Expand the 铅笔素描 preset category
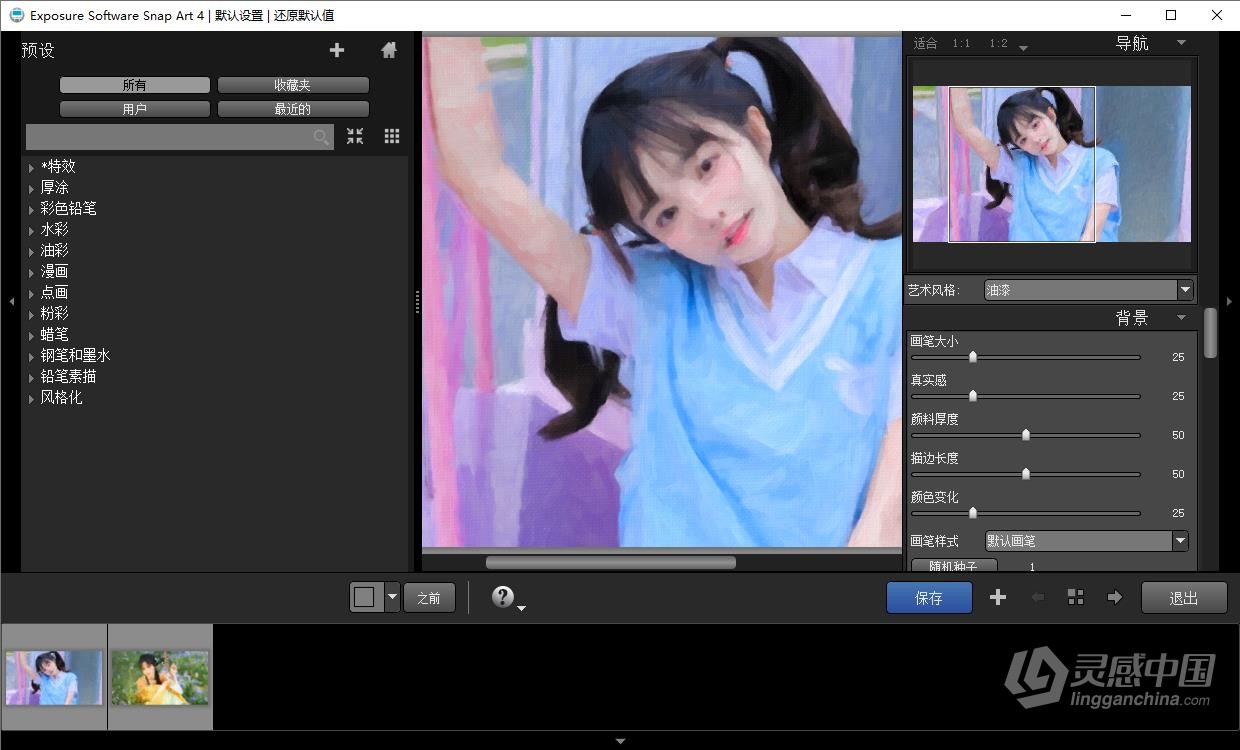 pyautogui.click(x=32, y=378)
